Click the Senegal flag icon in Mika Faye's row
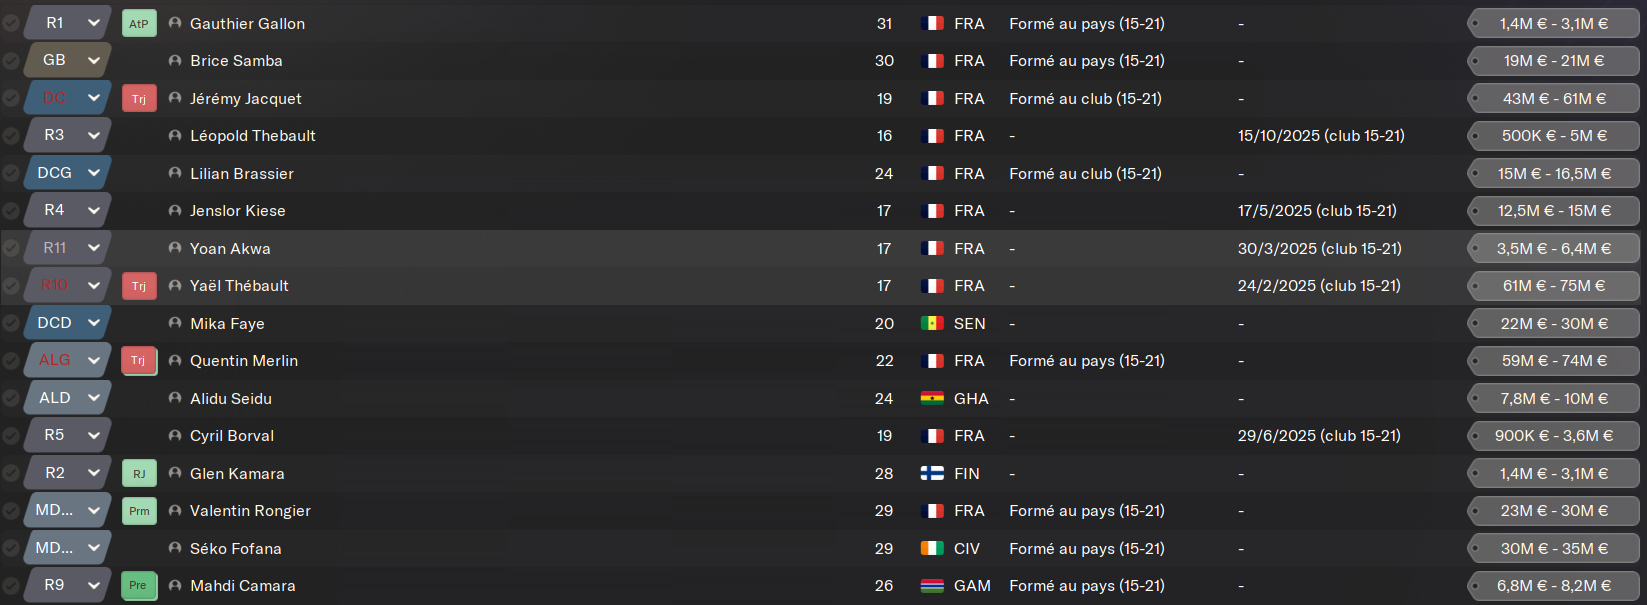 coord(932,324)
